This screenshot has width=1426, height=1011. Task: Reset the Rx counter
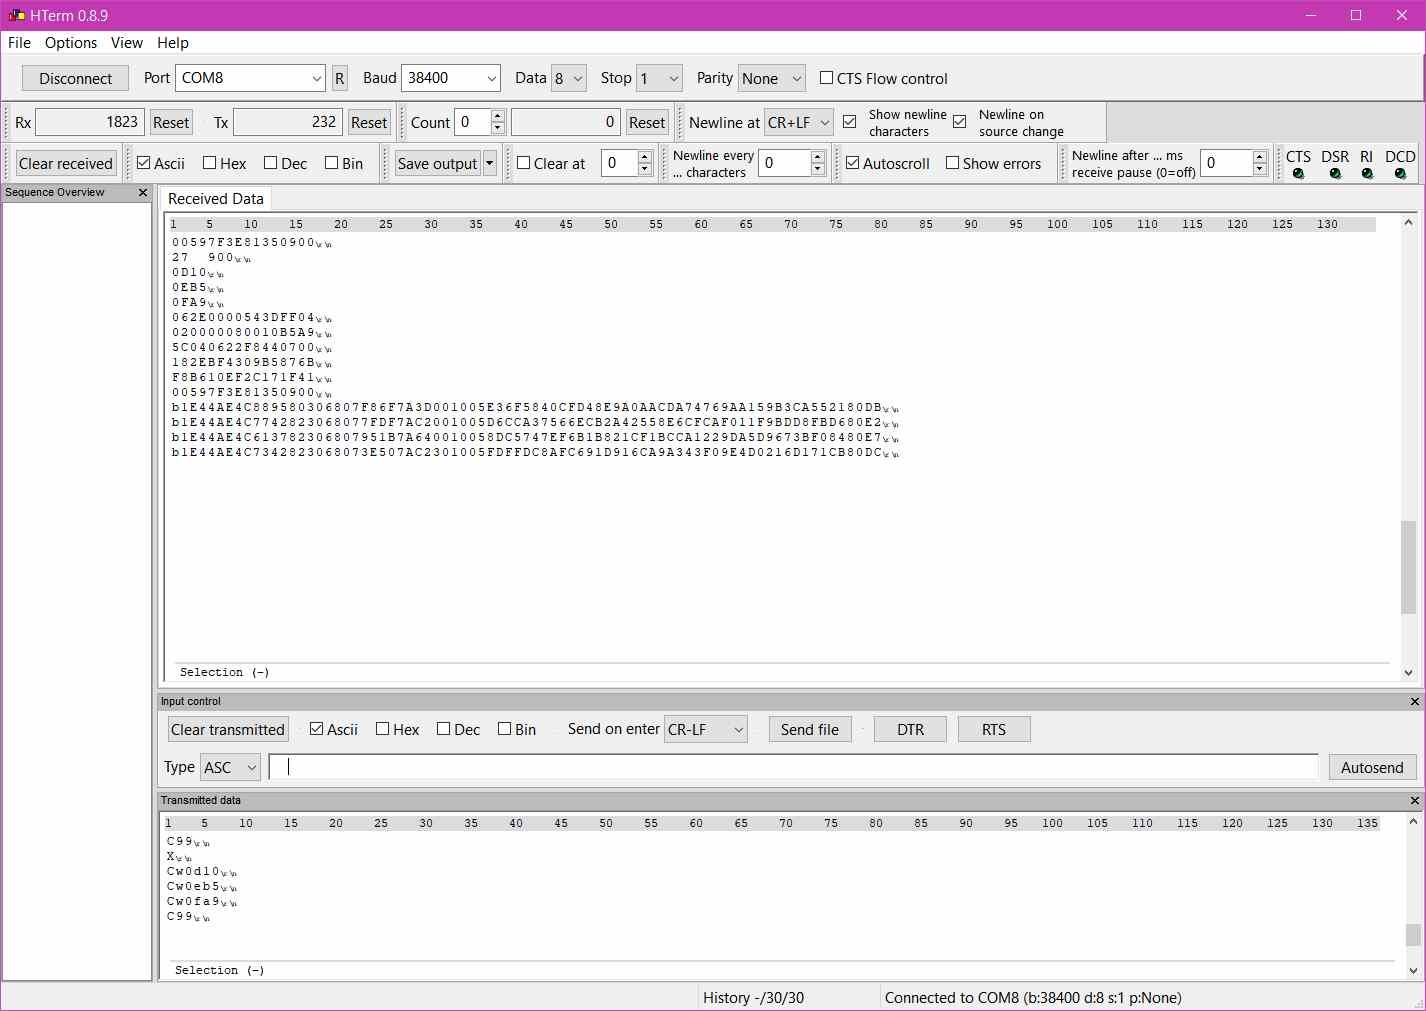(x=171, y=122)
